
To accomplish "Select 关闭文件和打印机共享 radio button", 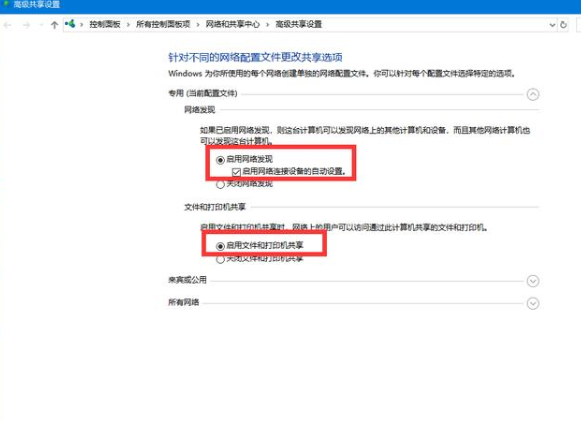I will click(220, 259).
